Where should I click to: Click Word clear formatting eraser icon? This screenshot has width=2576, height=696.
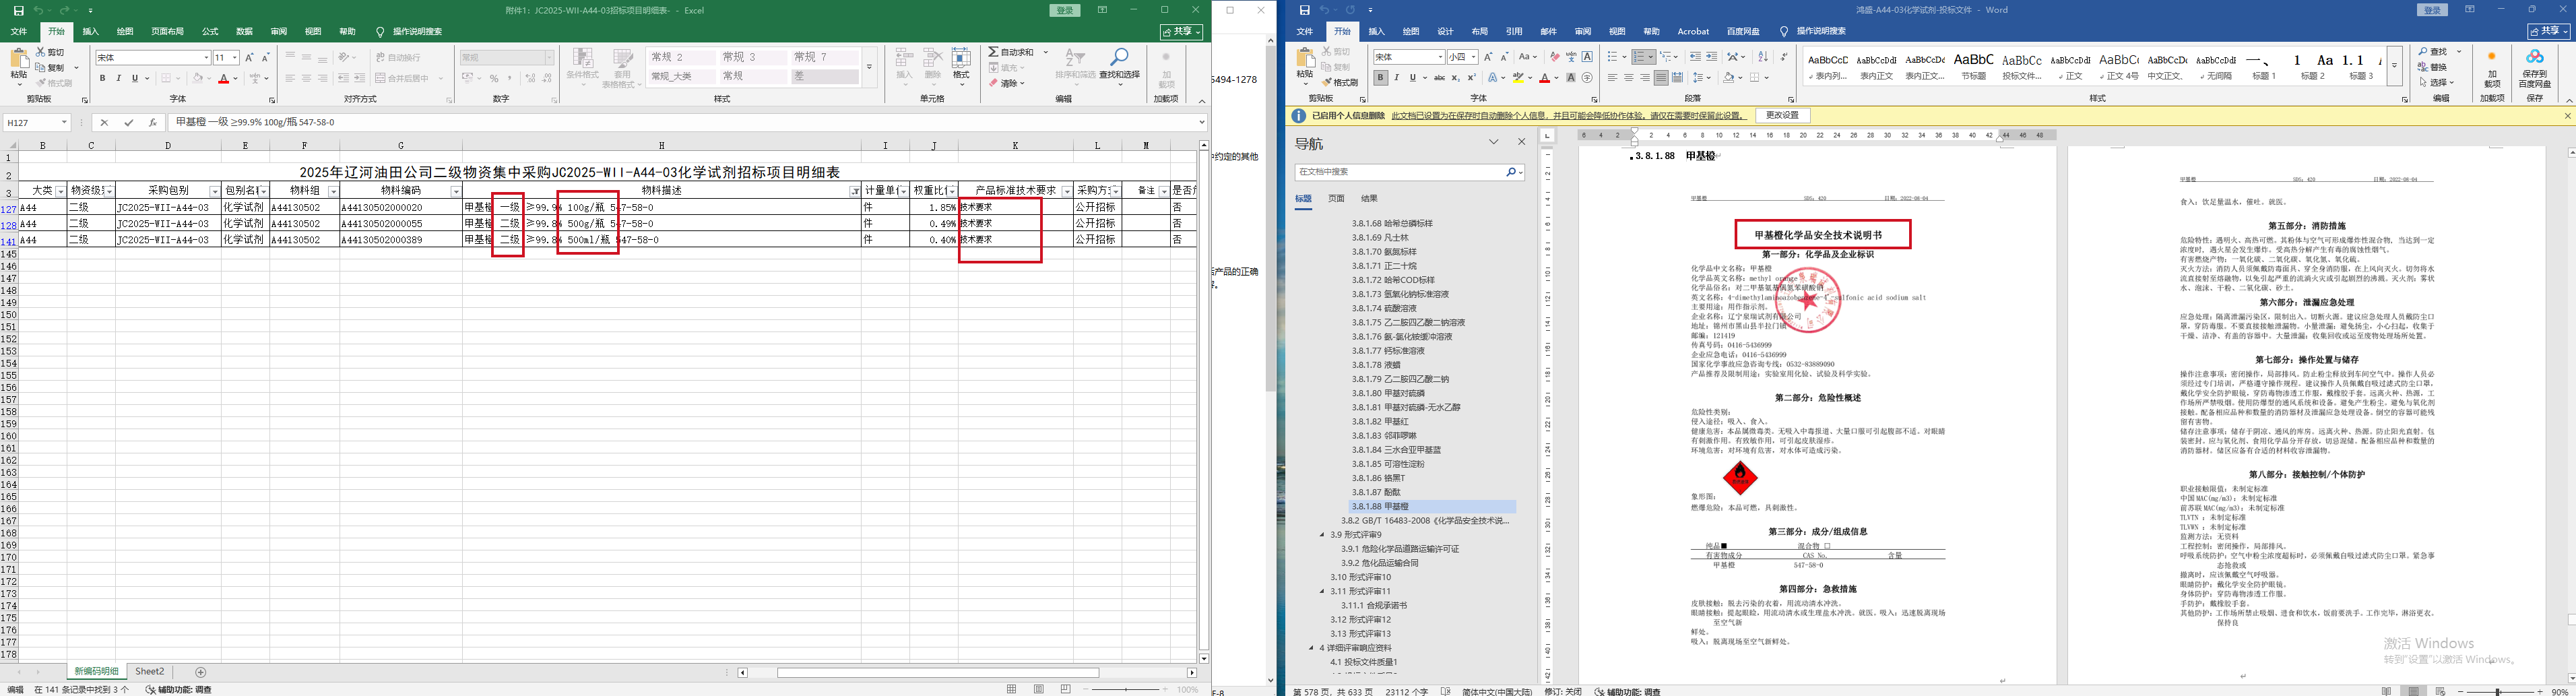tap(1554, 57)
